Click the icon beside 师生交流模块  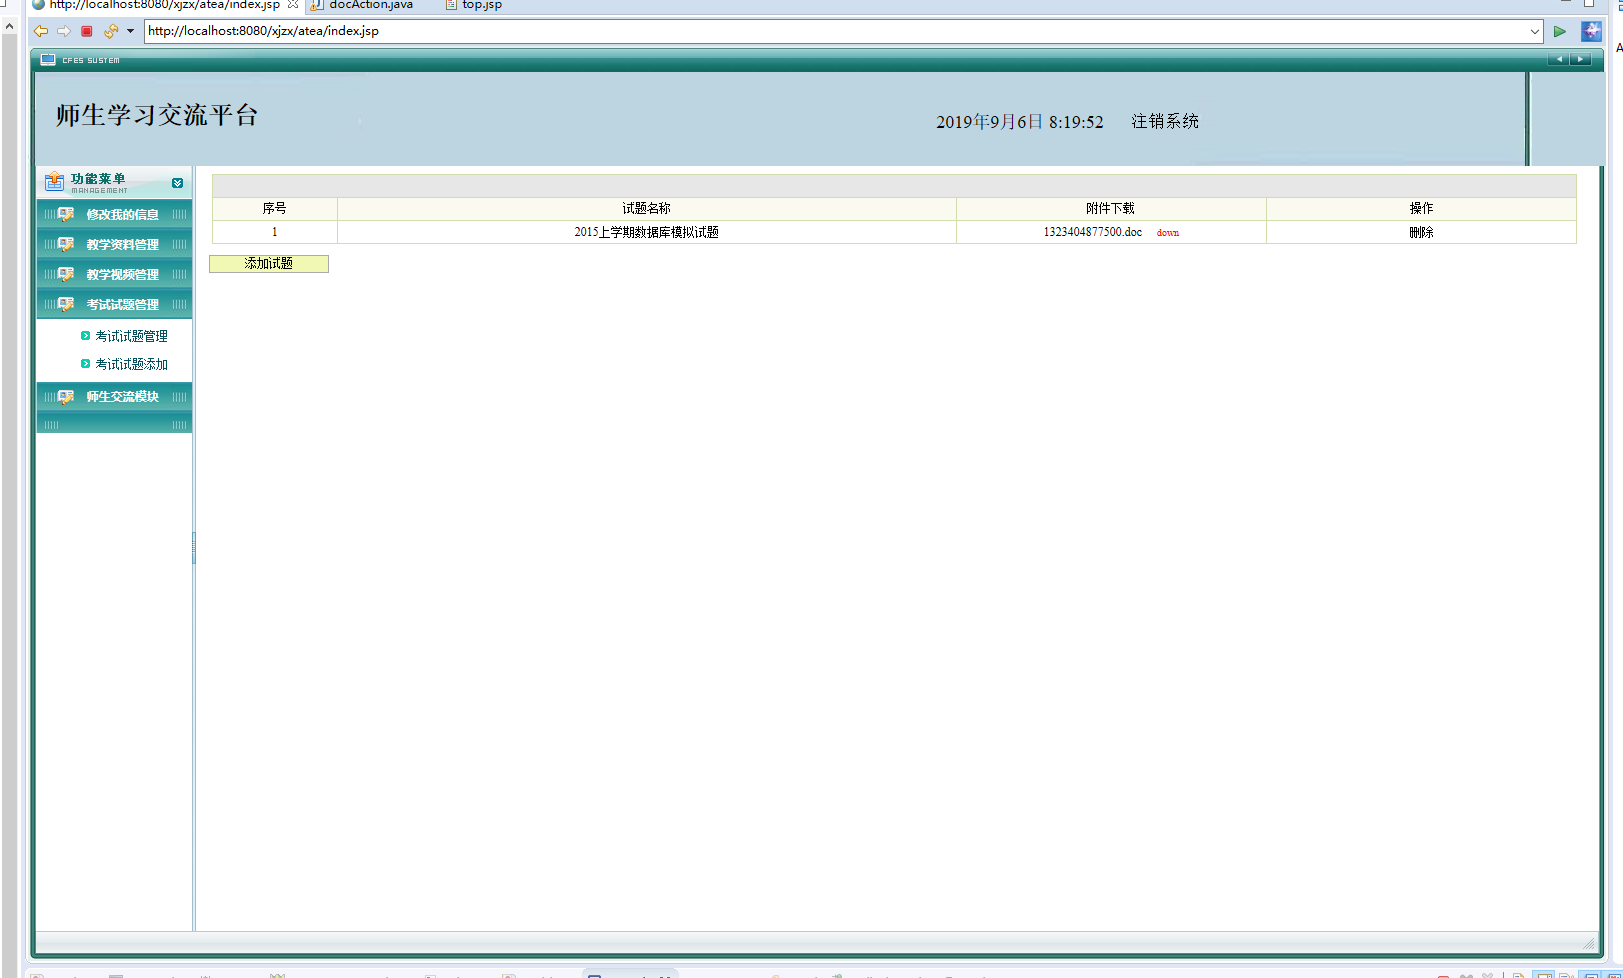click(66, 396)
